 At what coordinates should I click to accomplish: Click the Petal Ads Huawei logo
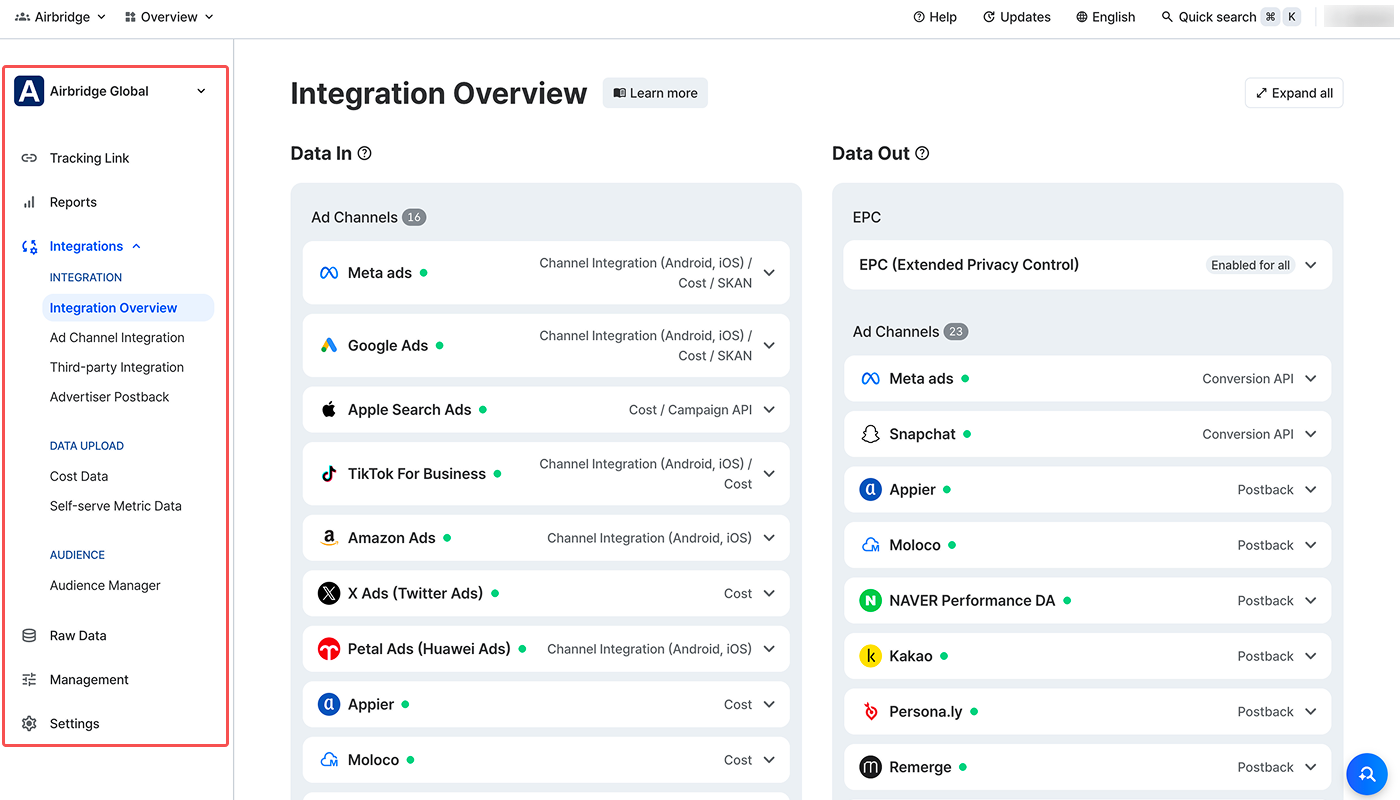pyautogui.click(x=329, y=649)
